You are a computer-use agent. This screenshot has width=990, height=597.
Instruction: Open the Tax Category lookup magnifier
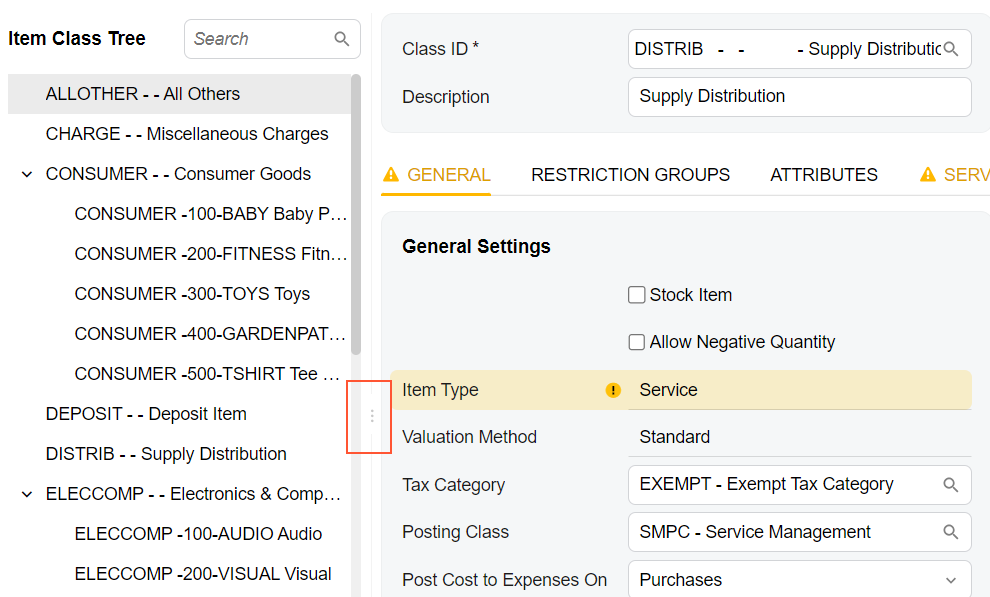pos(951,485)
